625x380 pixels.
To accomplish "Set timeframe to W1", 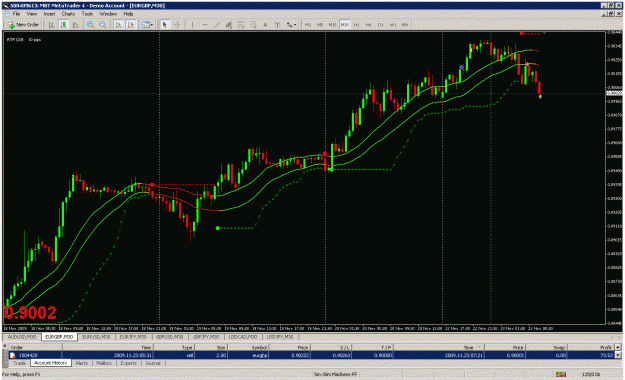I will point(393,25).
